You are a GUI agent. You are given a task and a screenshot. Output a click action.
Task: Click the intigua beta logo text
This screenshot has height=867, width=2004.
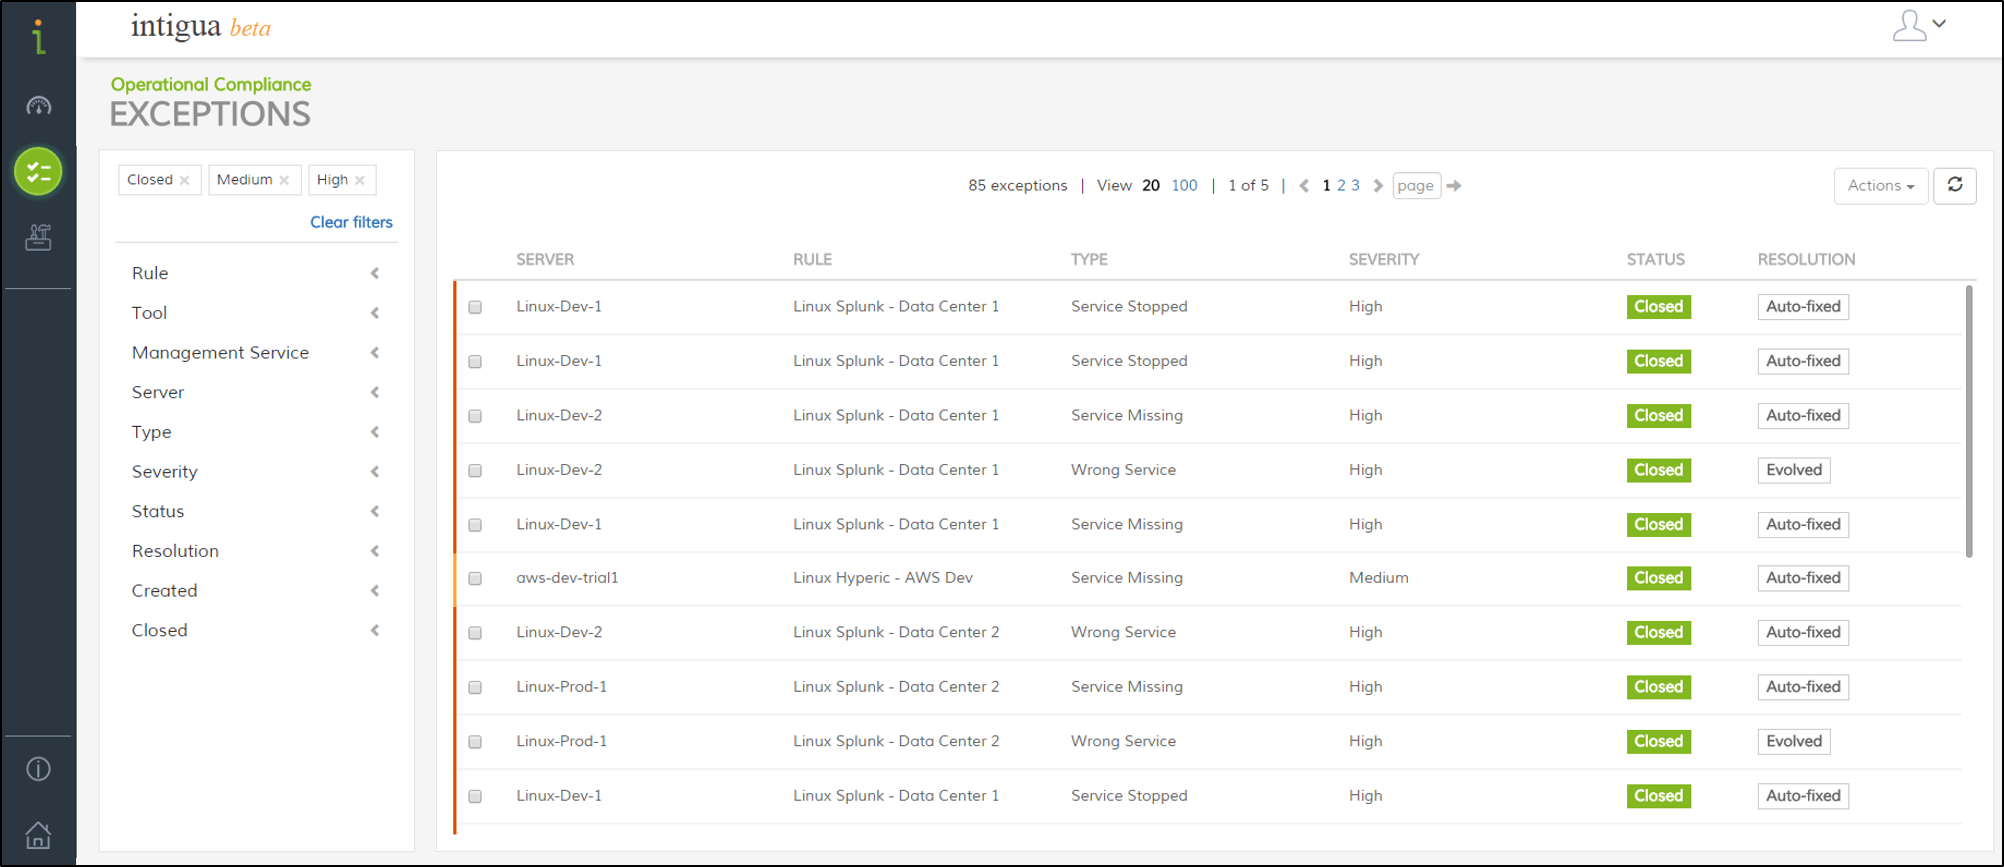tap(201, 27)
